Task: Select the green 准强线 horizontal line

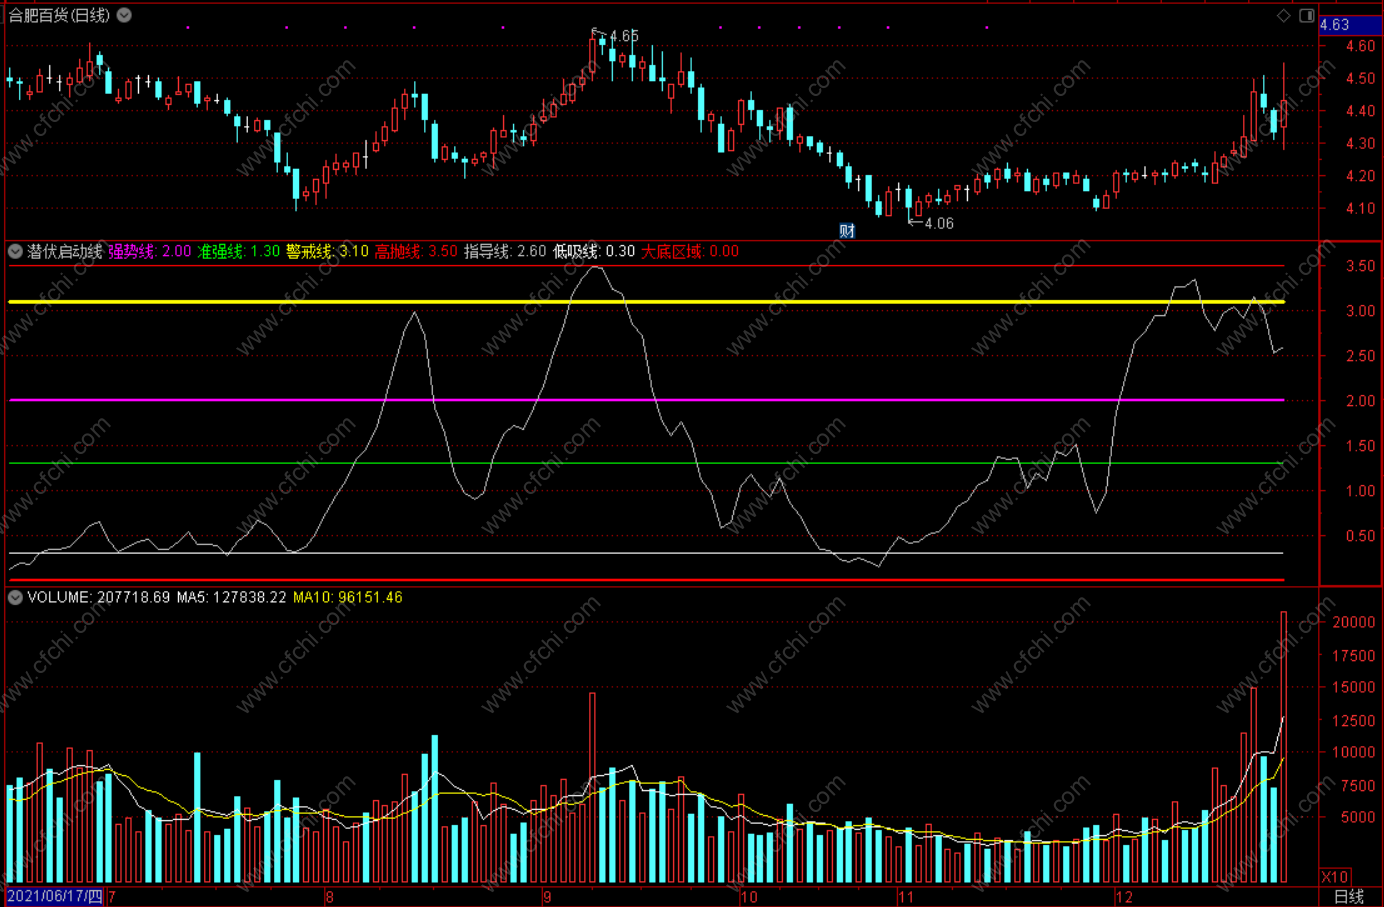Action: 646,463
